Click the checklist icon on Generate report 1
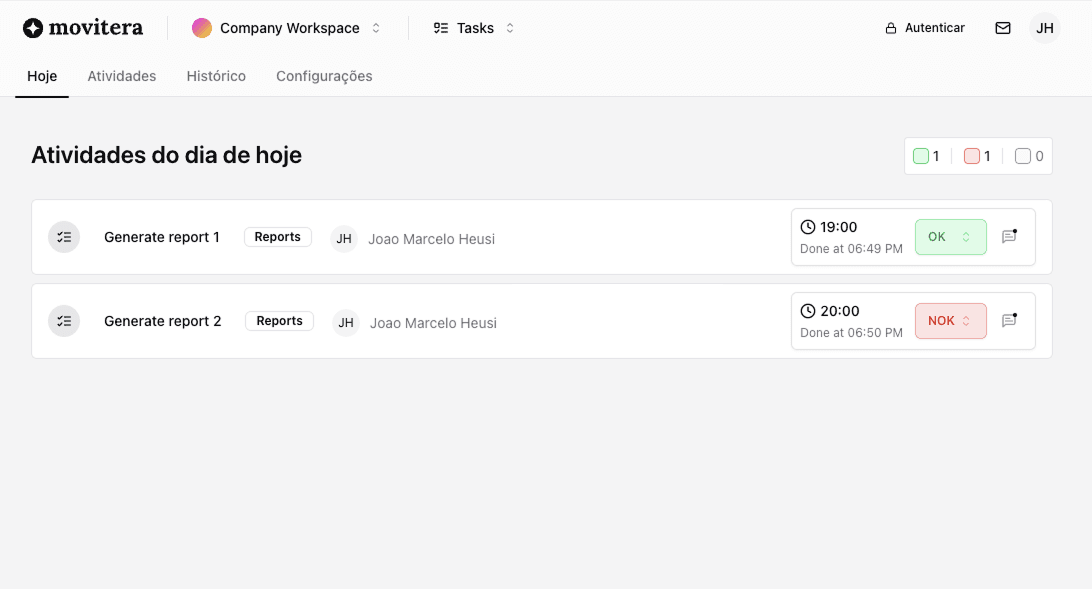1092x589 pixels. pos(63,237)
